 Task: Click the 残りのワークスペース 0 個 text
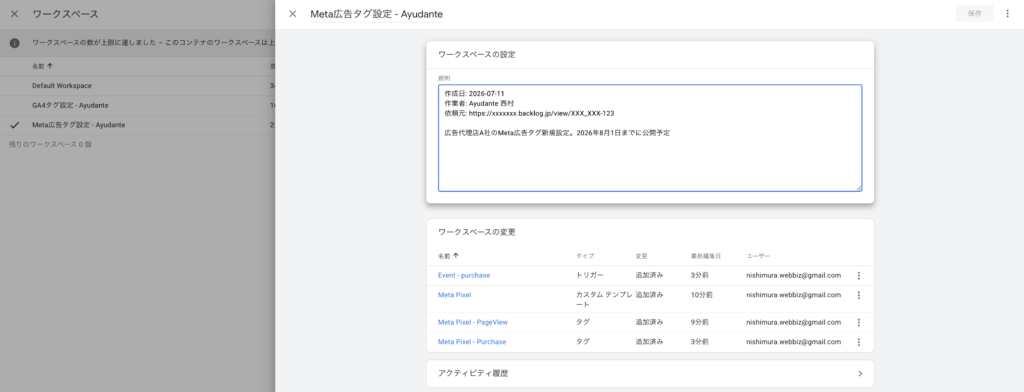click(50, 144)
